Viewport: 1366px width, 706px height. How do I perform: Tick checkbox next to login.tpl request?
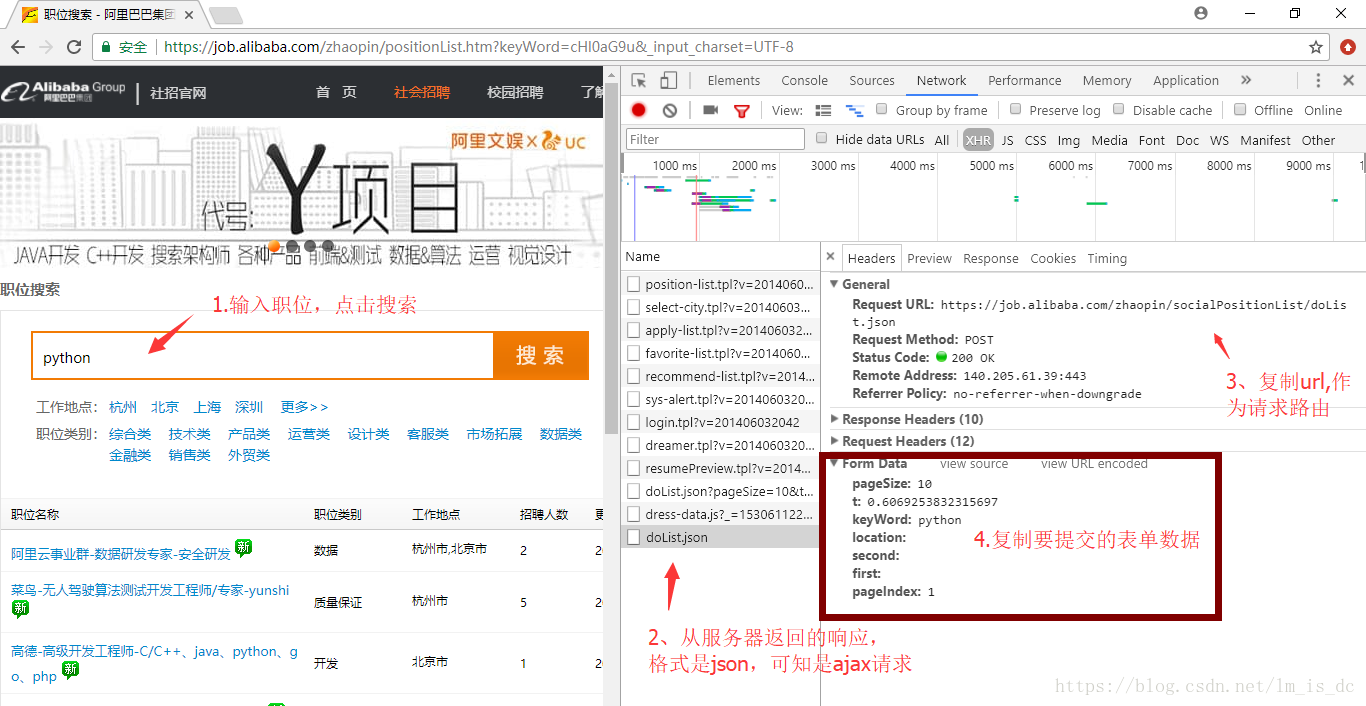point(633,422)
